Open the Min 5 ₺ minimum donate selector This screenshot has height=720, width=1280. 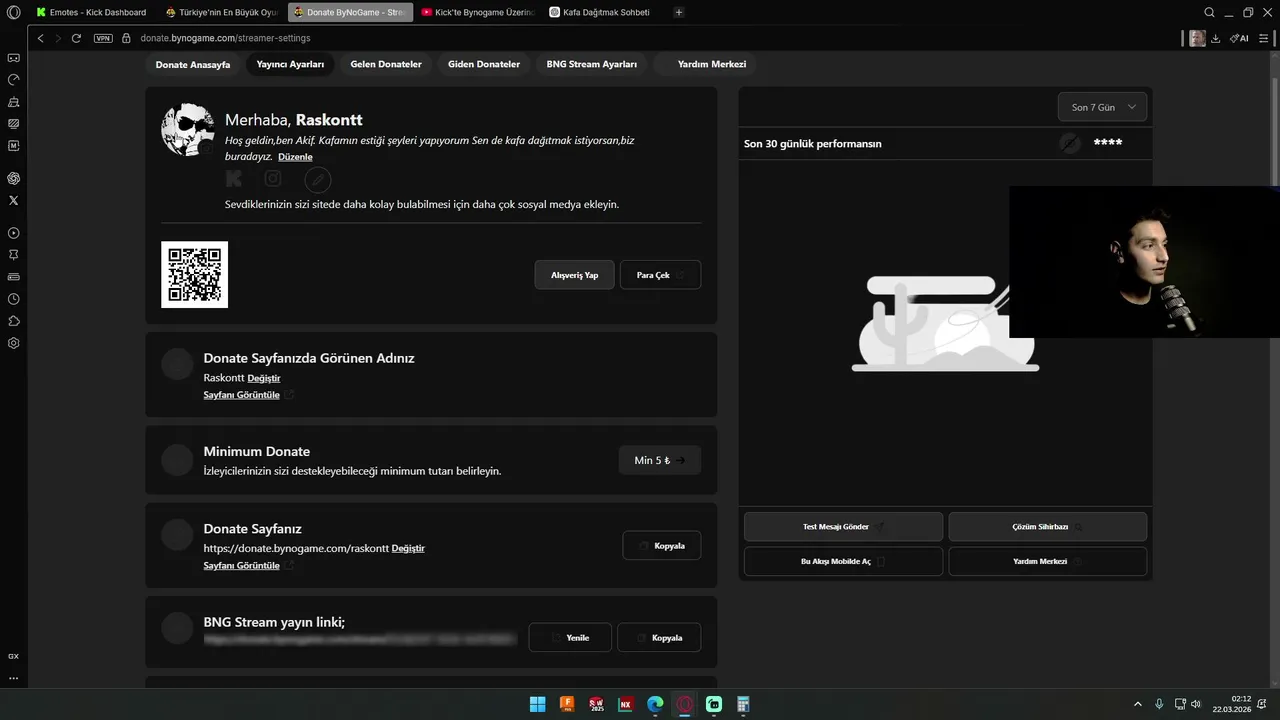(660, 460)
